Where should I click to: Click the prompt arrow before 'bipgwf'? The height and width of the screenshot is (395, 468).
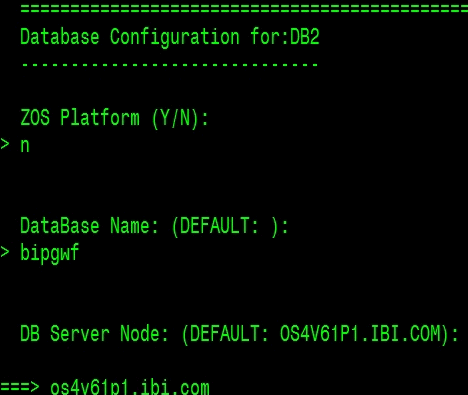coord(5,252)
